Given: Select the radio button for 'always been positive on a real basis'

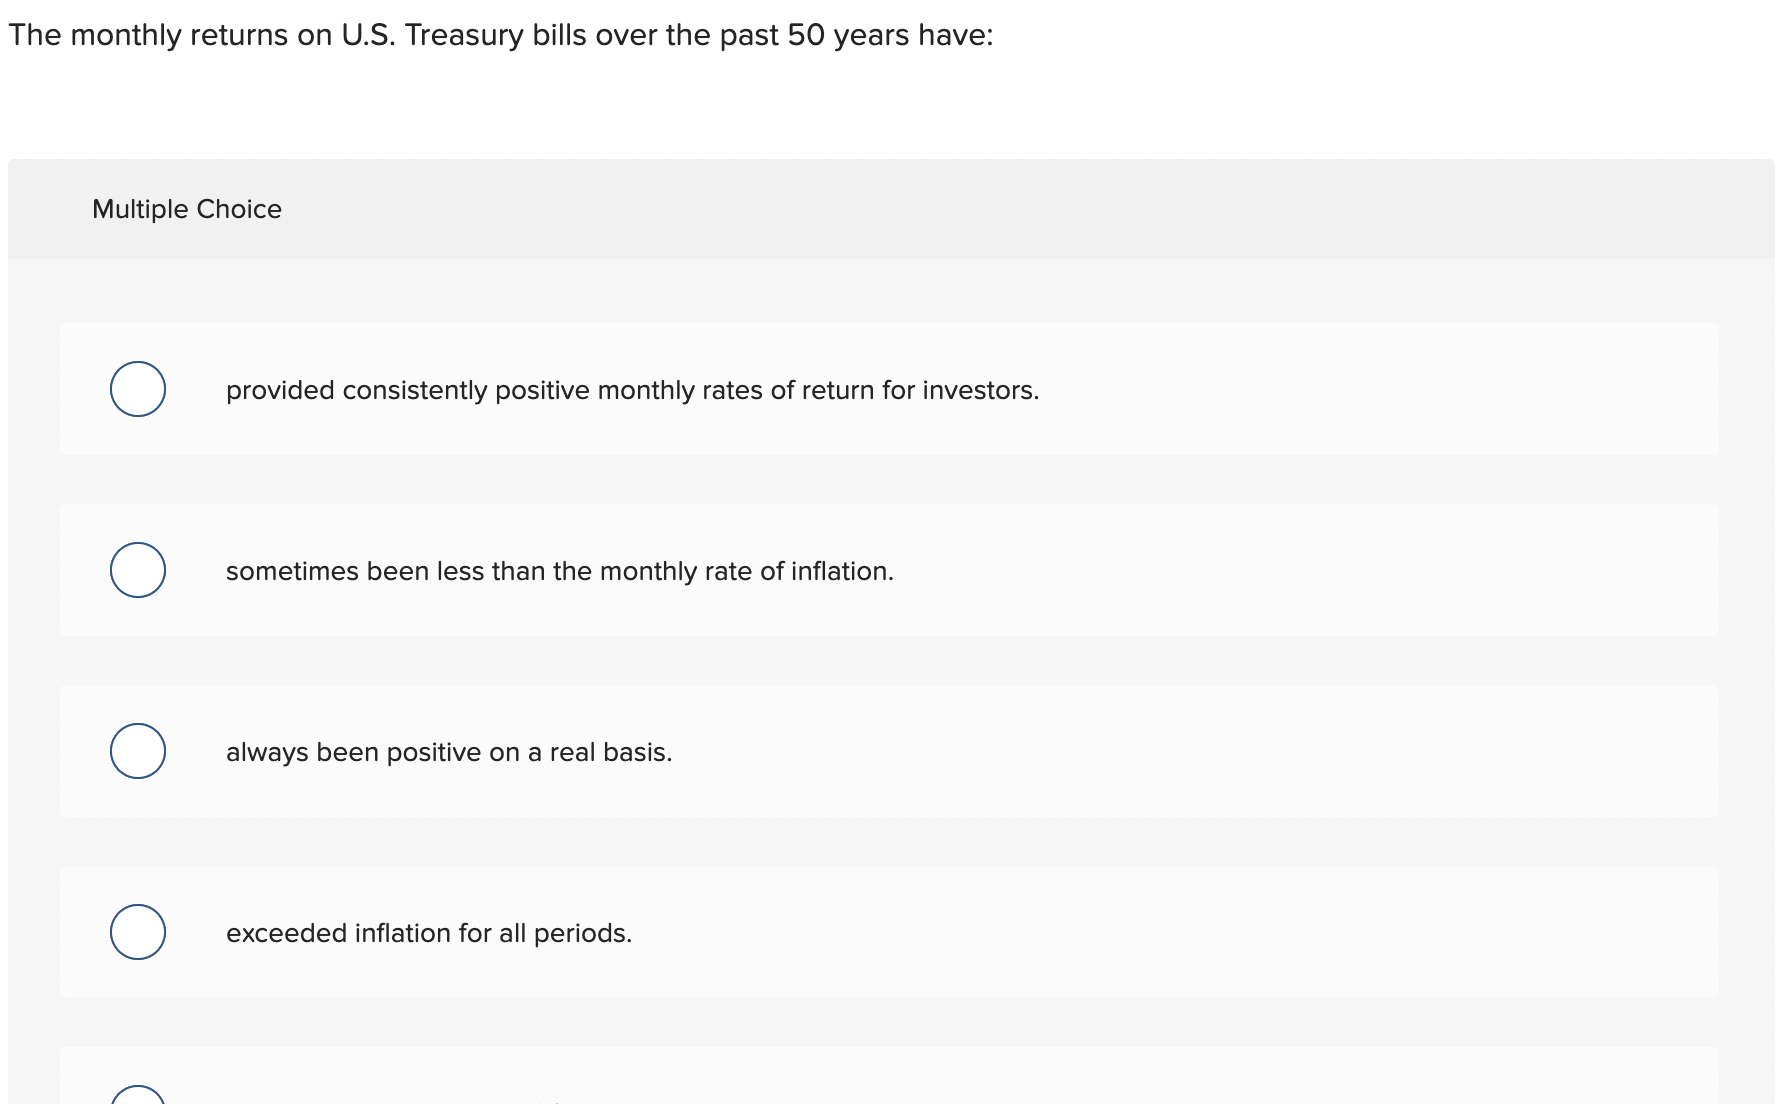Looking at the screenshot, I should point(137,751).
